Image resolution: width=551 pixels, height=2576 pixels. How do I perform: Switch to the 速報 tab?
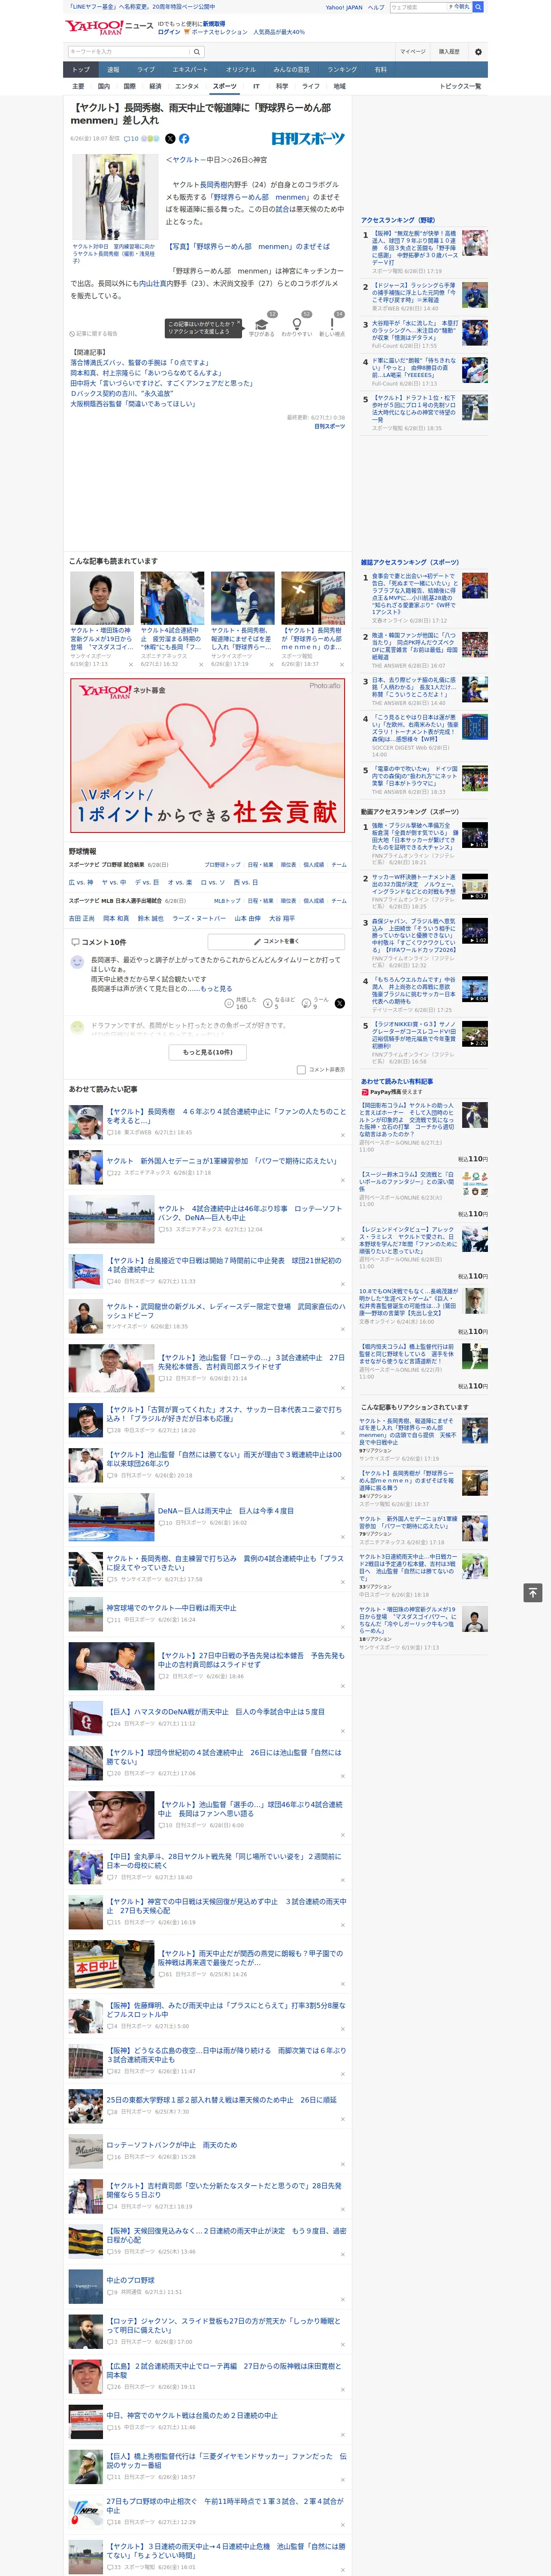[113, 70]
